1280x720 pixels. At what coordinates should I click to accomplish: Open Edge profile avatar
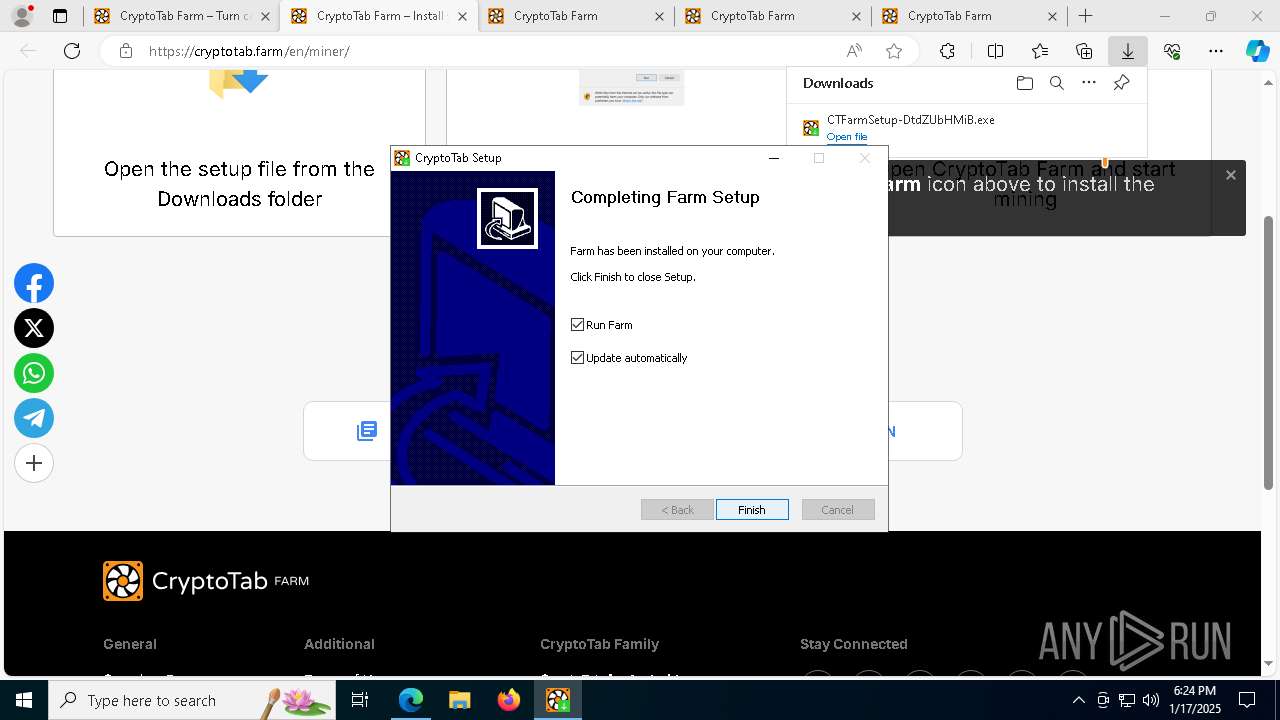(21, 16)
